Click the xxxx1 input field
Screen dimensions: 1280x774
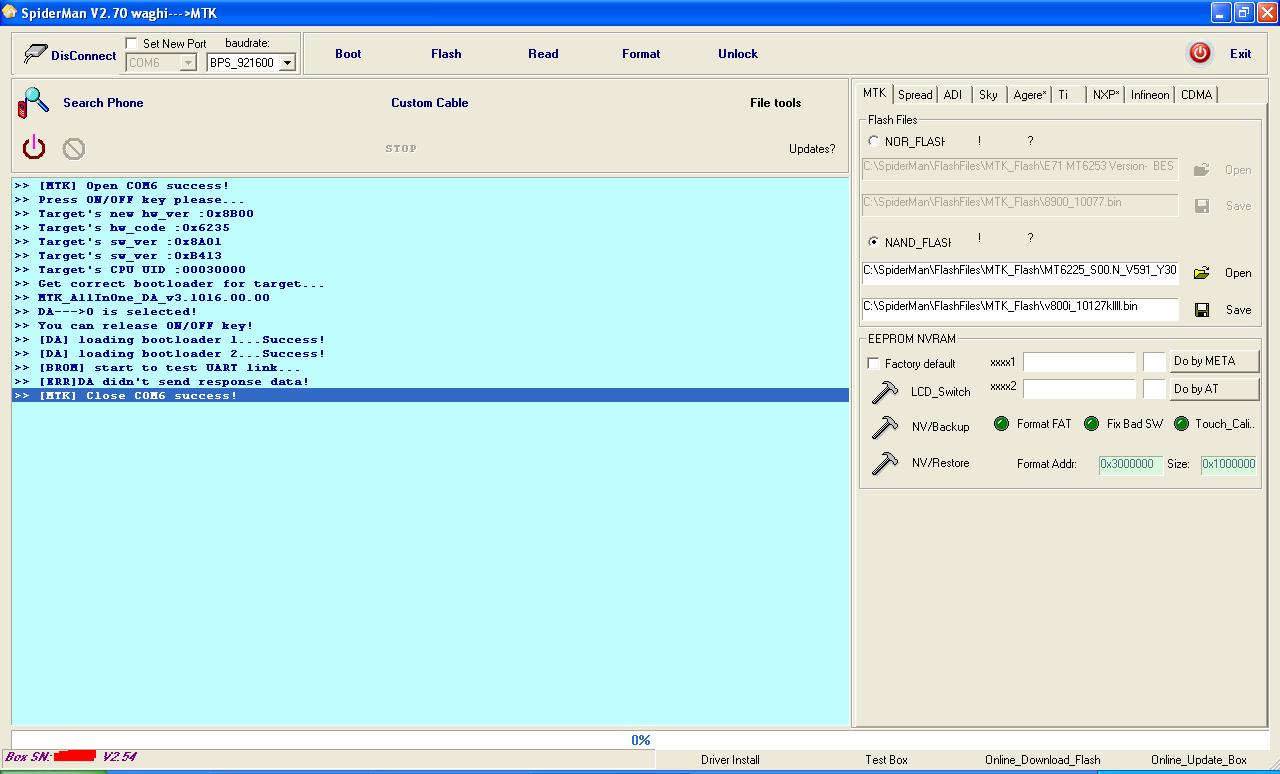click(1079, 362)
